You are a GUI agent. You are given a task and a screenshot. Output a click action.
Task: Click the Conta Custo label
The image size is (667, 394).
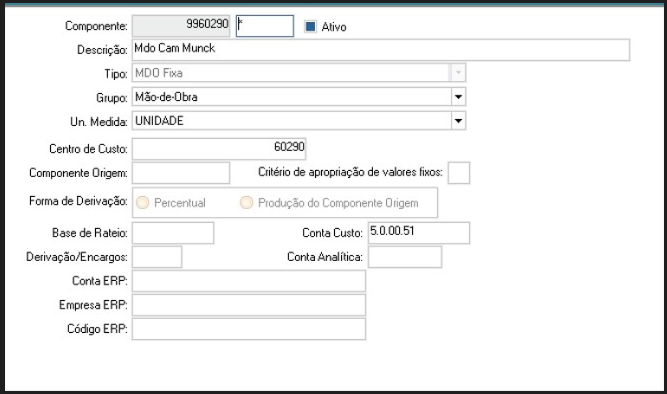(x=332, y=233)
